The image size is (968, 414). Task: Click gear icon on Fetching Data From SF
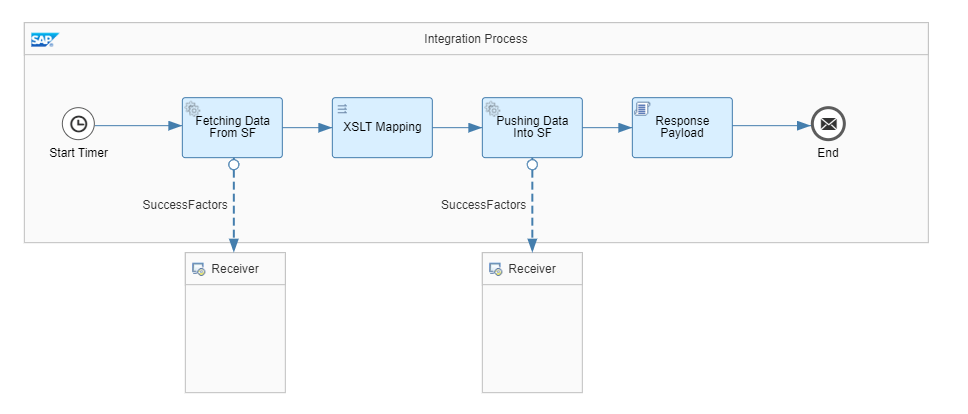(x=192, y=109)
